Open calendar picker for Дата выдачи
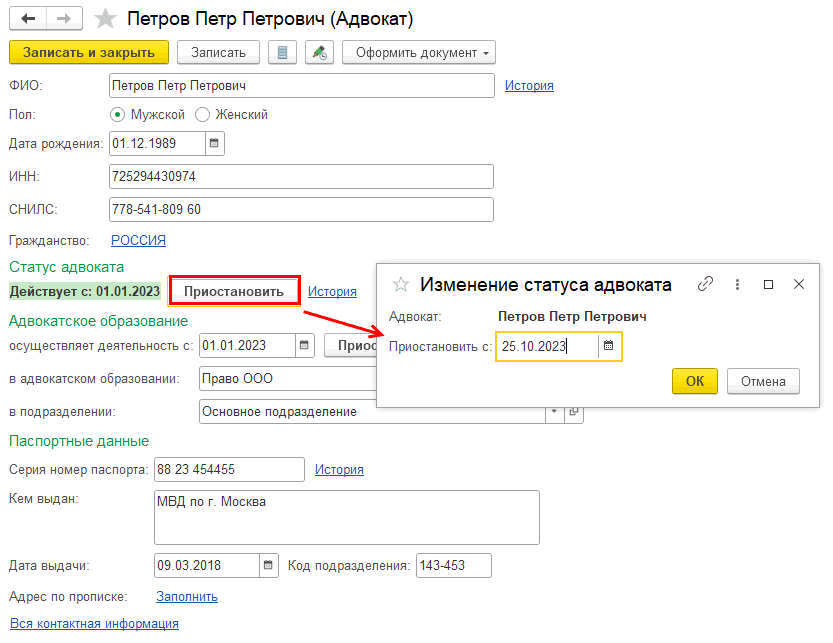Image resolution: width=833 pixels, height=643 pixels. pyautogui.click(x=267, y=566)
